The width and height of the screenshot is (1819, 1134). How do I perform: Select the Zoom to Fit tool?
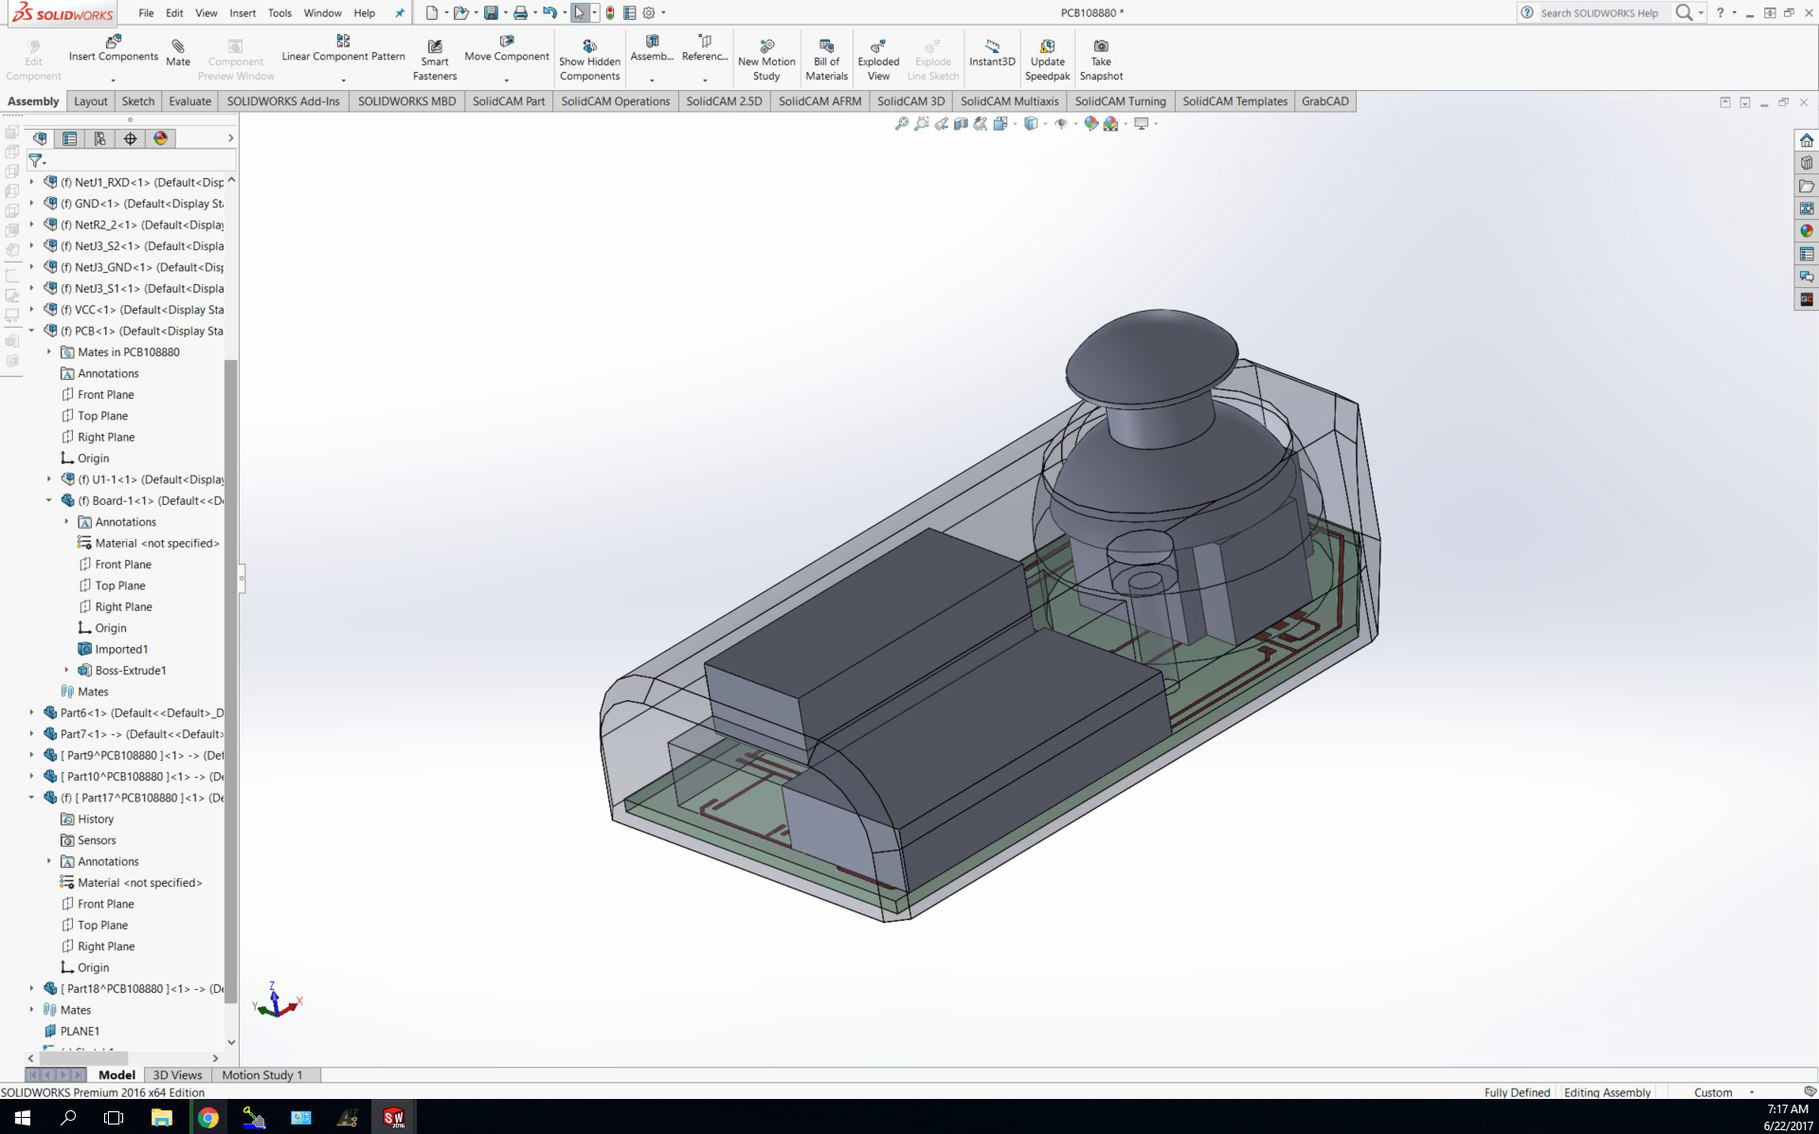click(901, 125)
